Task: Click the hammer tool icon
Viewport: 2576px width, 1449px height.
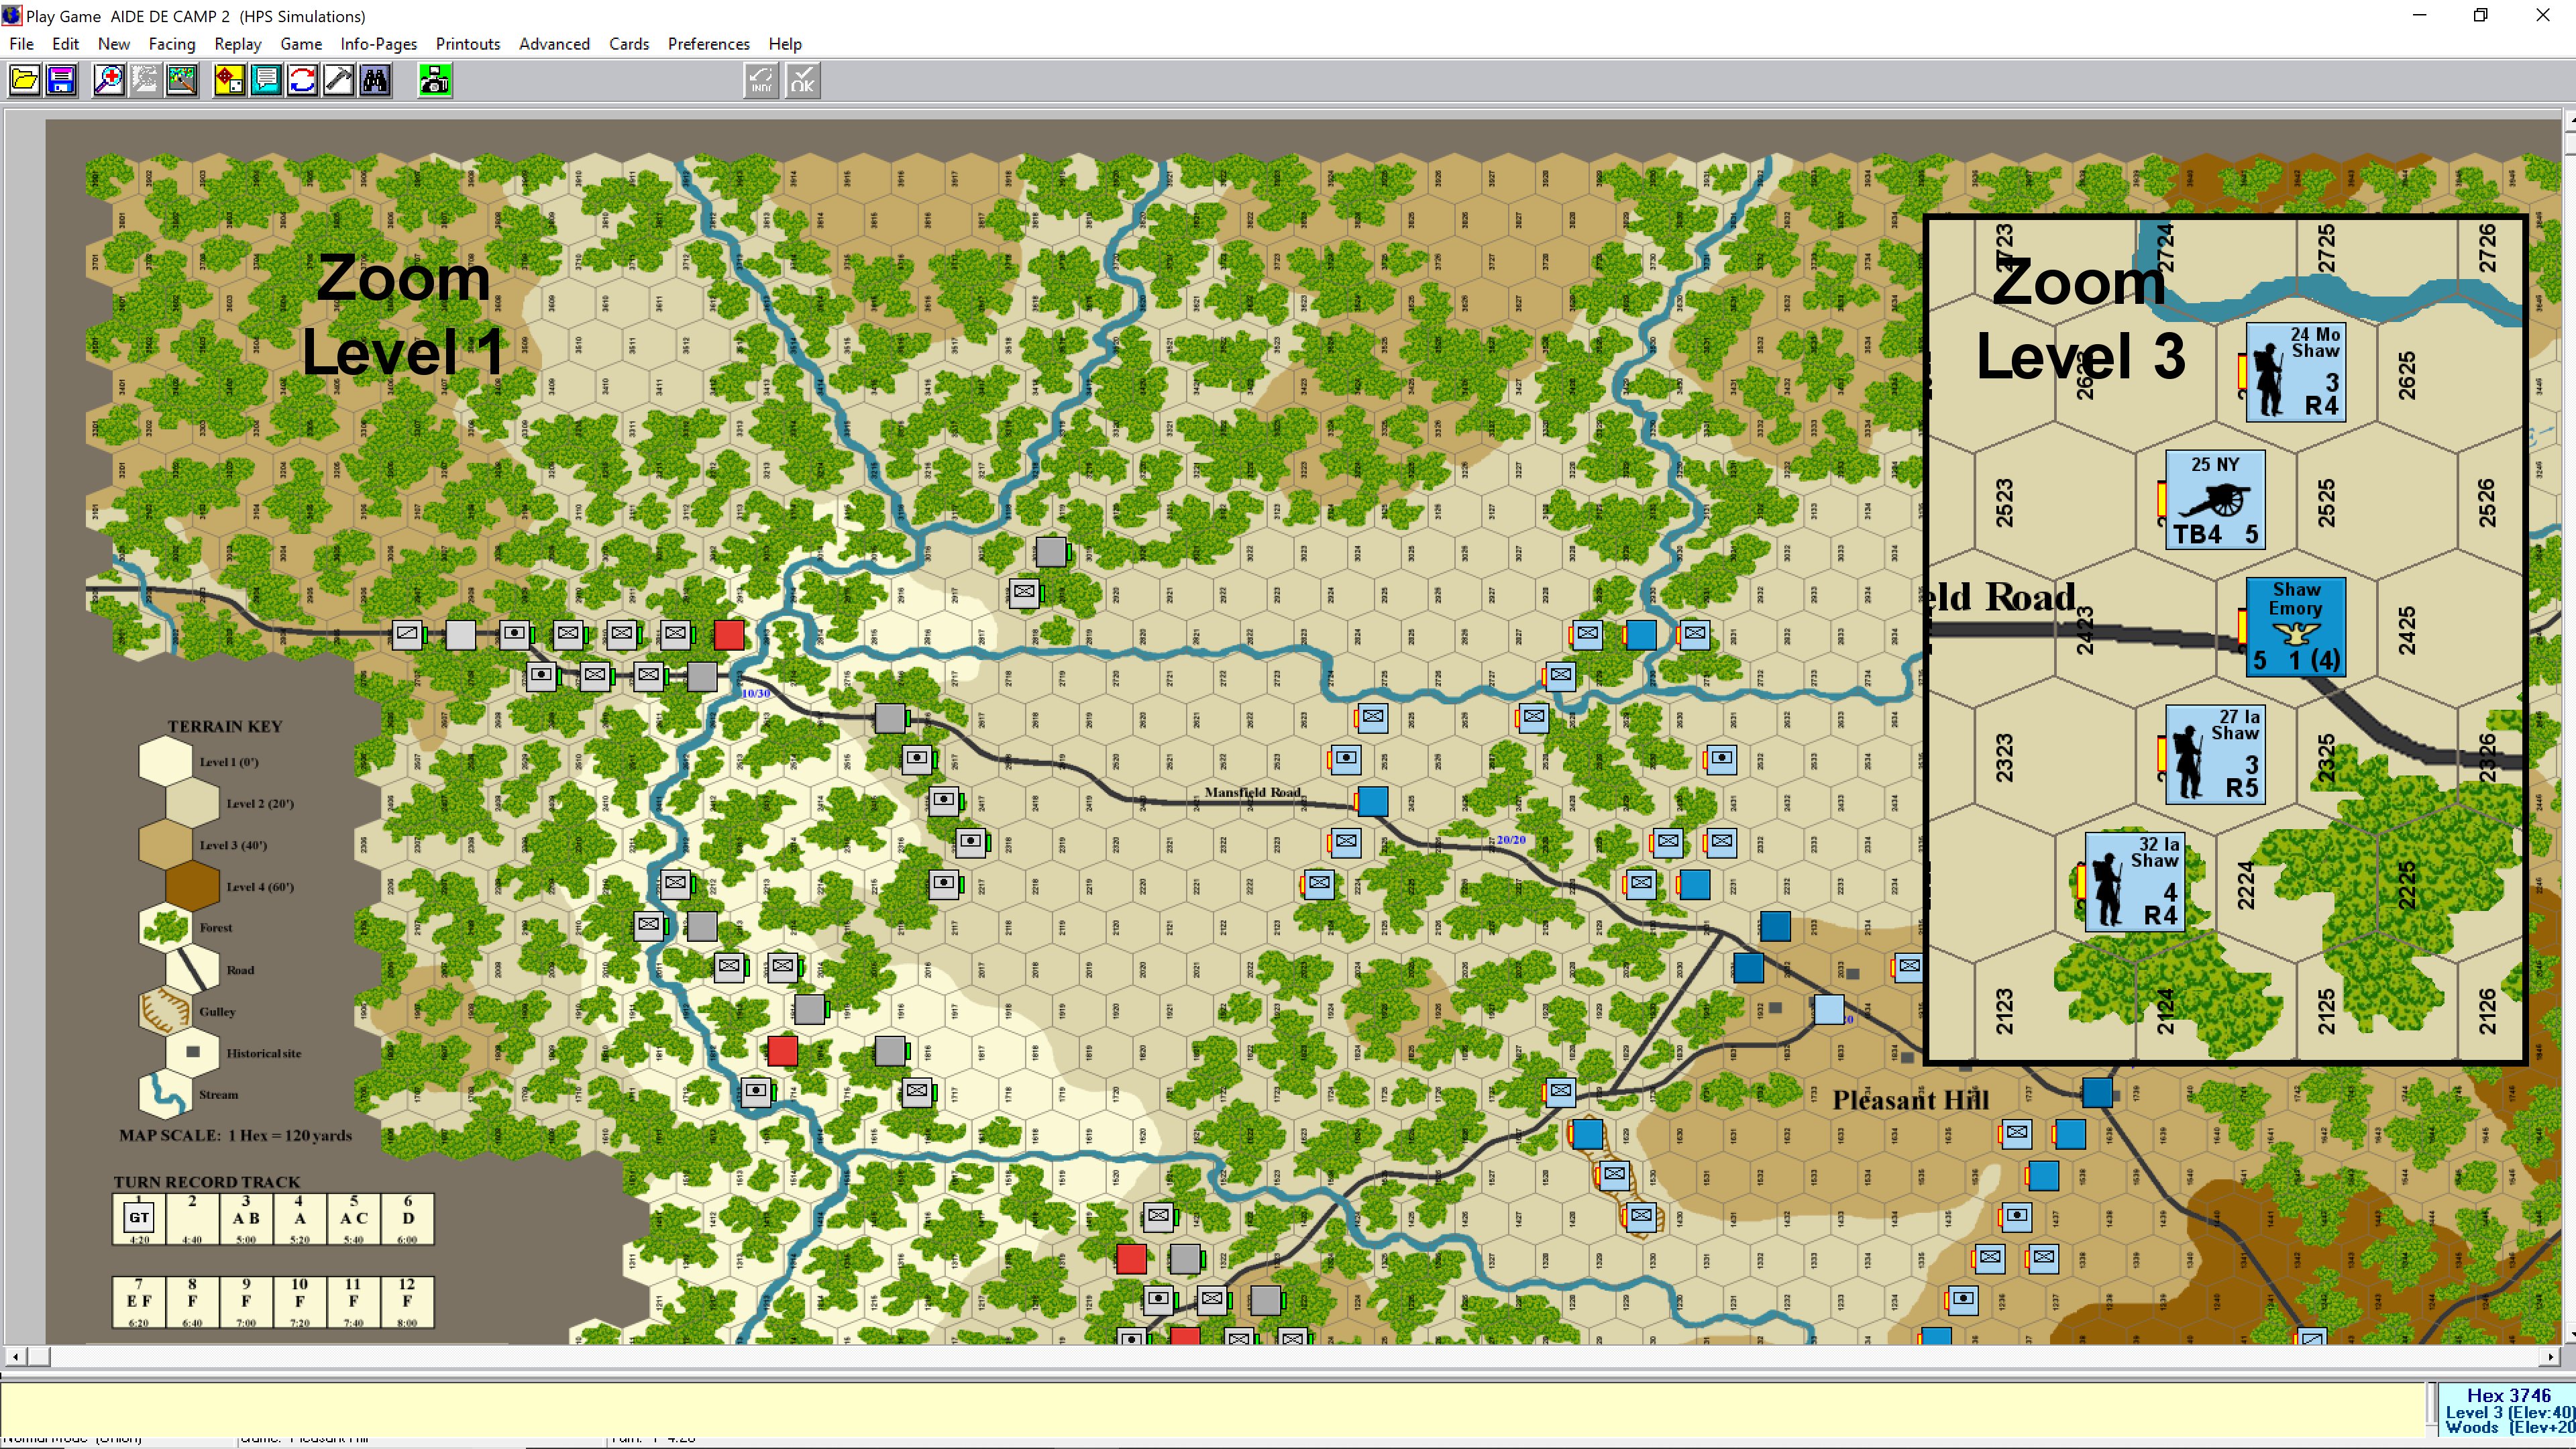Action: 339,80
